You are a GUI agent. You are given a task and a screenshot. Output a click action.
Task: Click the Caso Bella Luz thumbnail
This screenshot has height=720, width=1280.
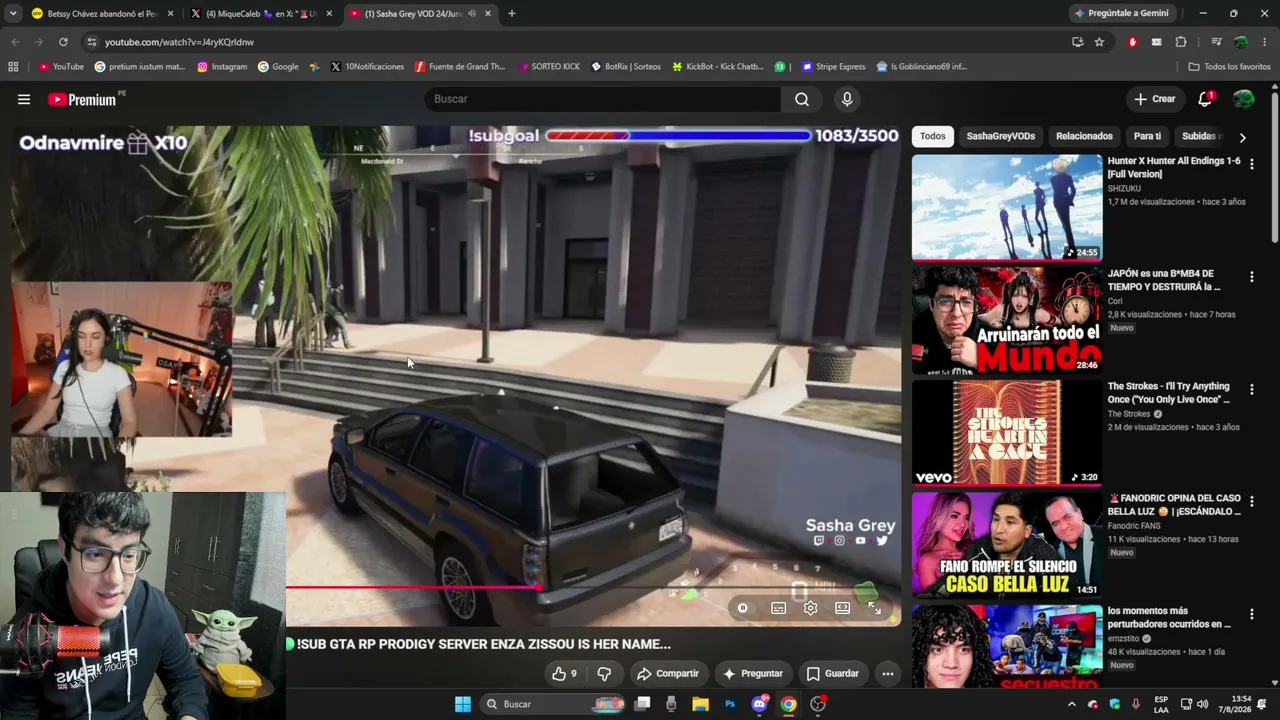click(x=1007, y=545)
